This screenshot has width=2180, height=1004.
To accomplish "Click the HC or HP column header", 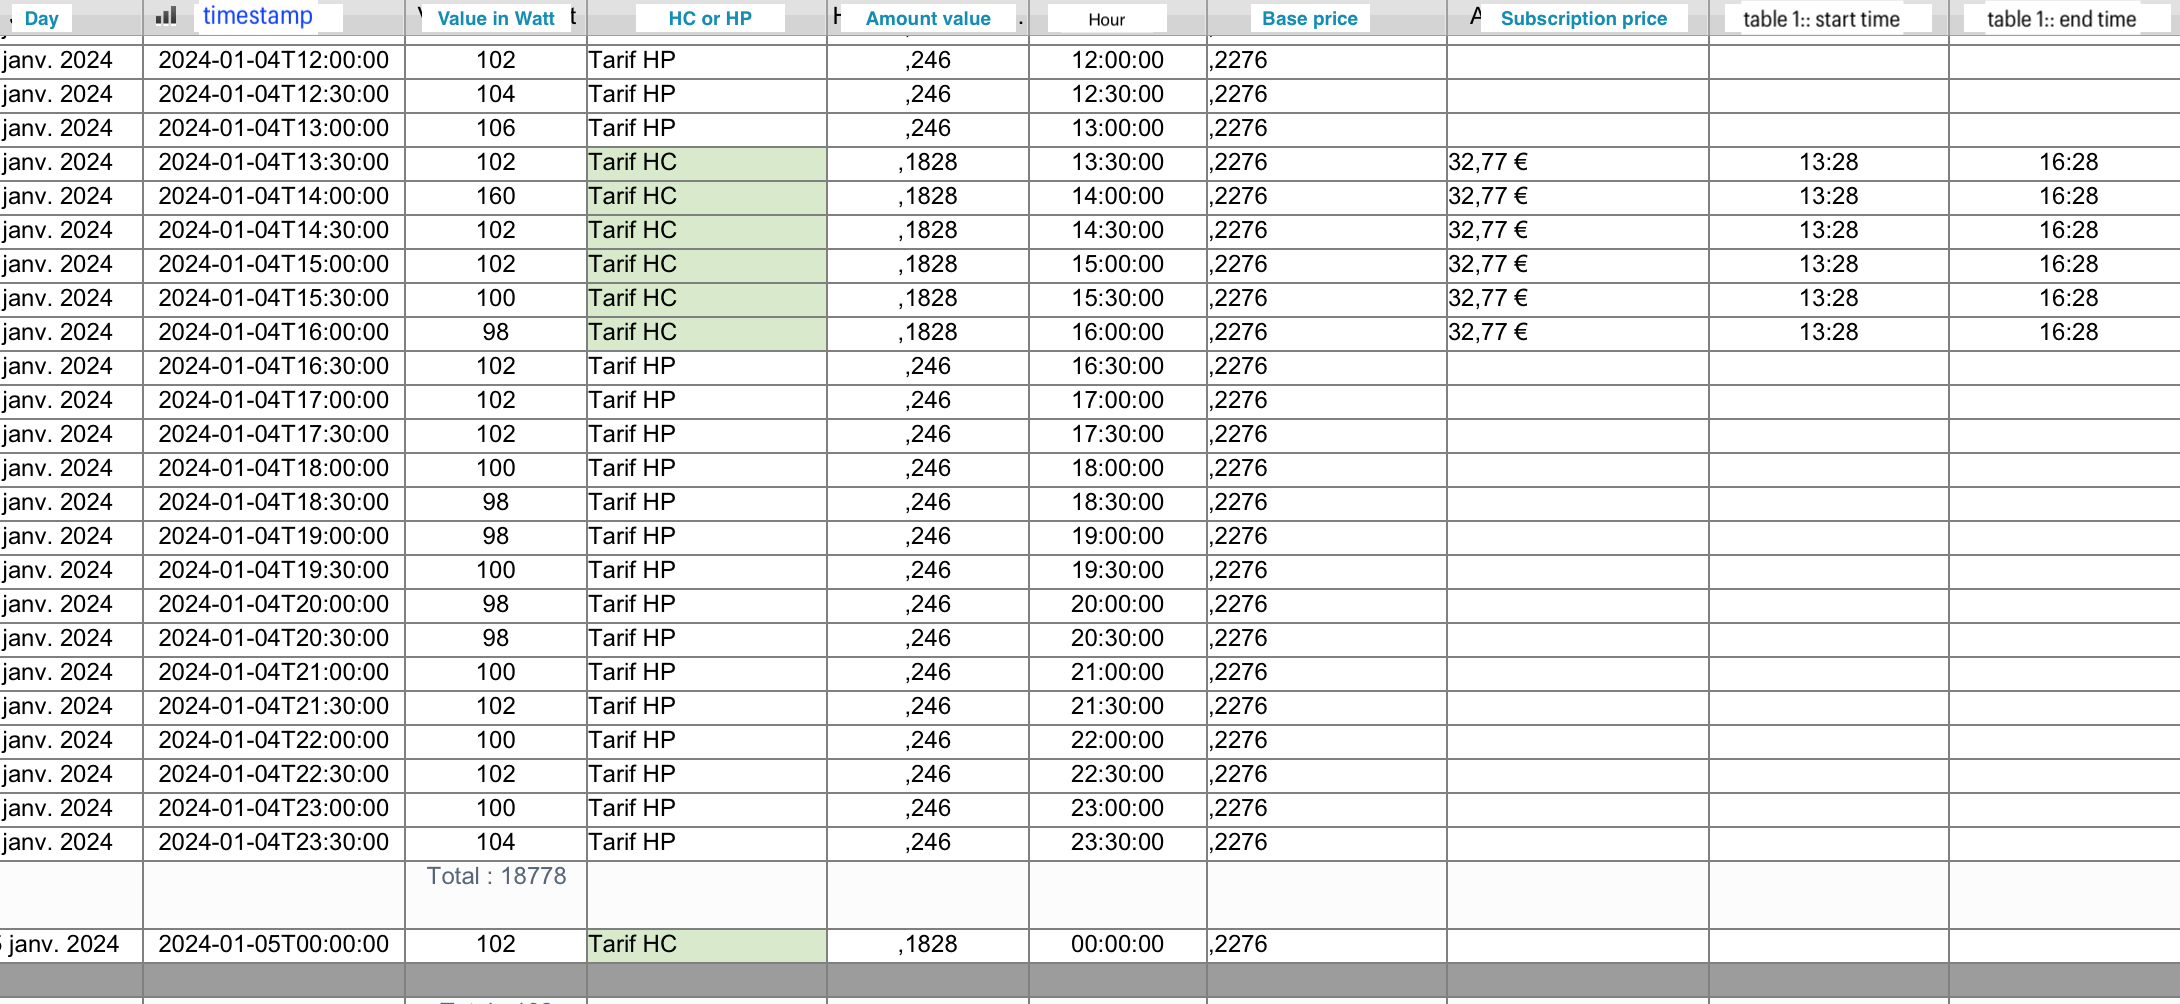I will (710, 18).
